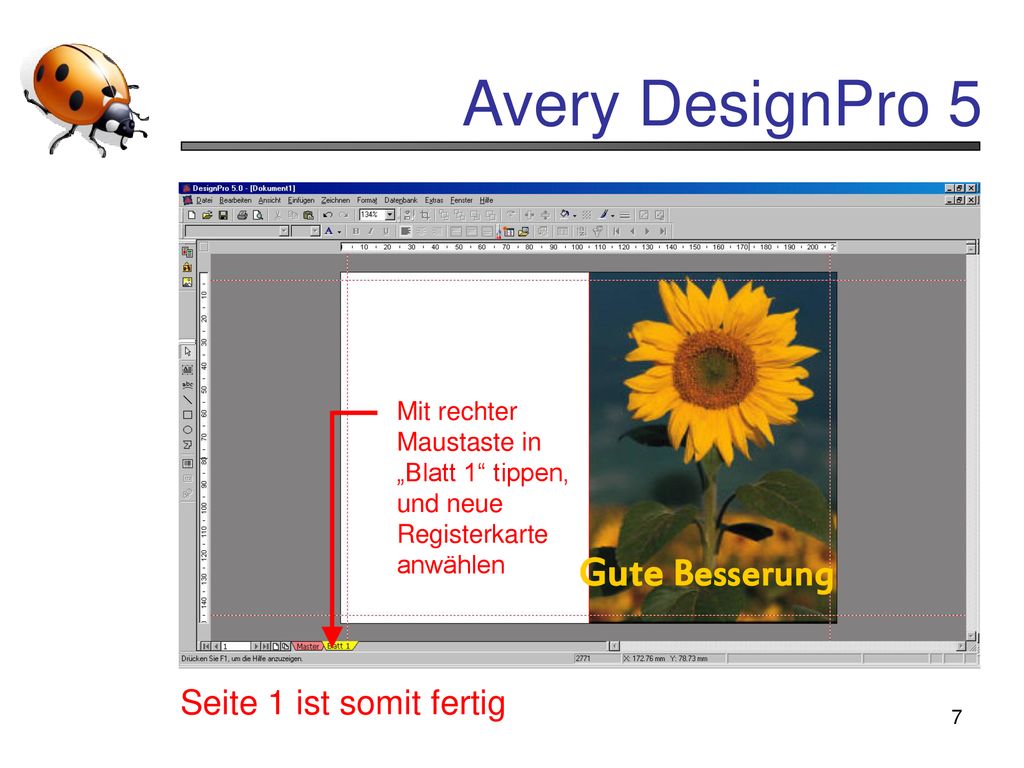The width and height of the screenshot is (1024, 768).
Task: Click the "Gute Besserung" text on the card
Action: (x=707, y=574)
